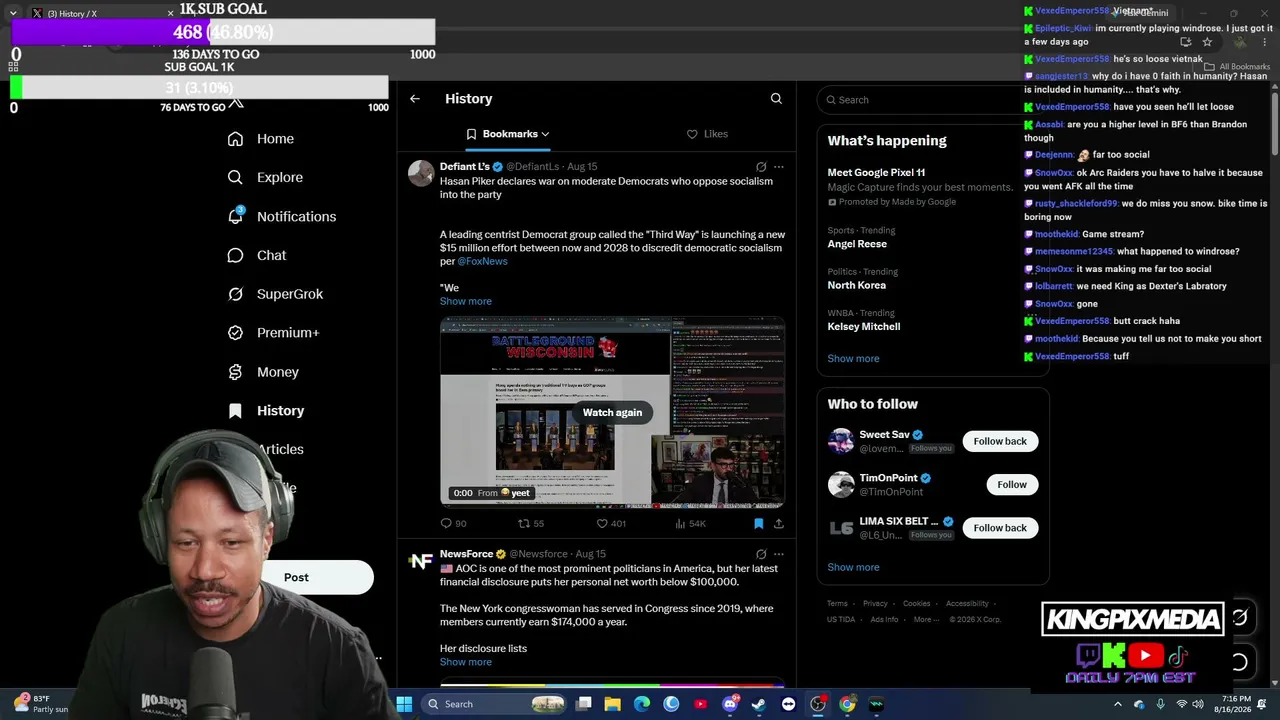Open Premium+ from the X sidebar
1280x720 pixels.
click(x=273, y=333)
